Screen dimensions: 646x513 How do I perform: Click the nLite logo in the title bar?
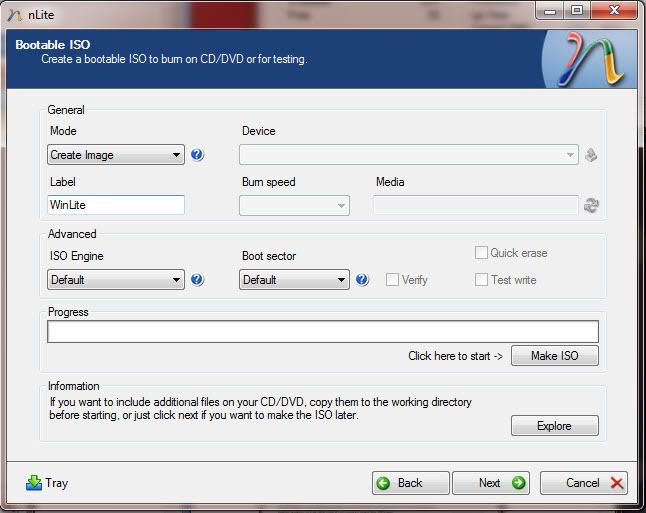point(14,15)
